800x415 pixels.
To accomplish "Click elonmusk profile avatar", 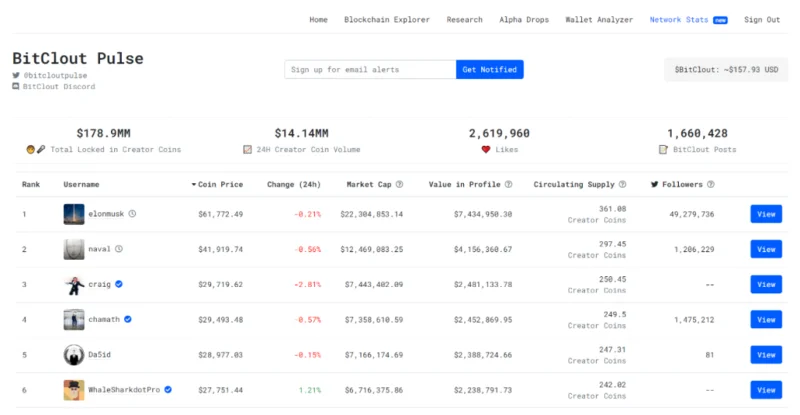I will click(74, 214).
